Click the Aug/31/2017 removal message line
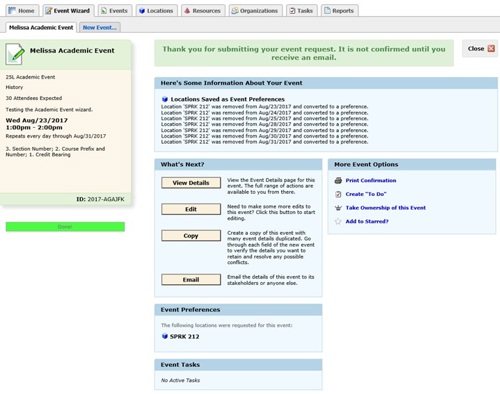 (265, 142)
